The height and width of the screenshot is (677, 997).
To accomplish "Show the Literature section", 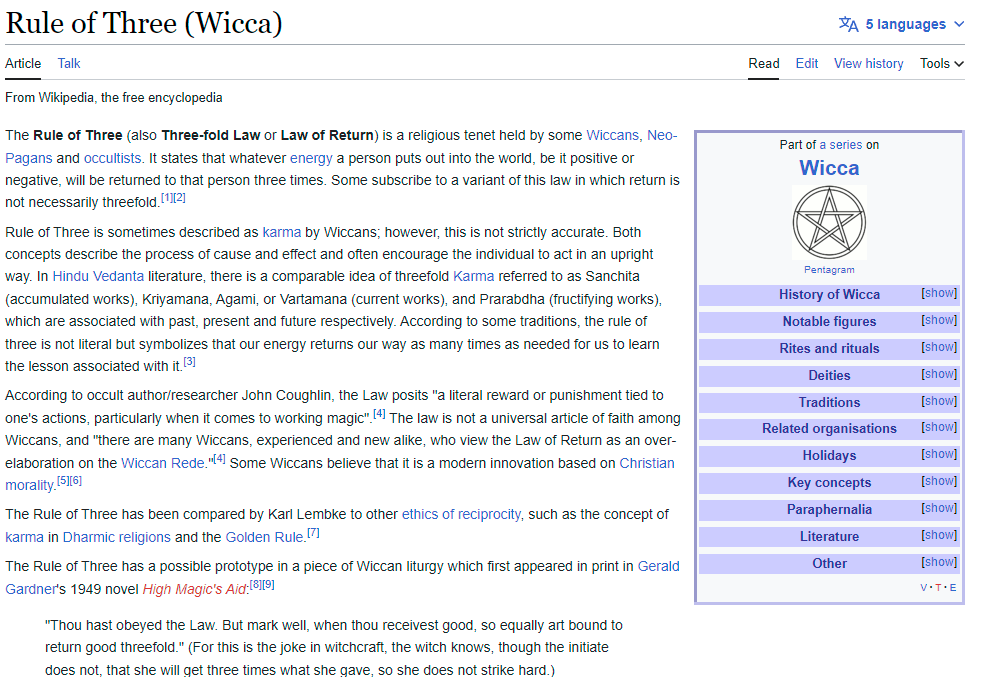I will click(x=939, y=535).
